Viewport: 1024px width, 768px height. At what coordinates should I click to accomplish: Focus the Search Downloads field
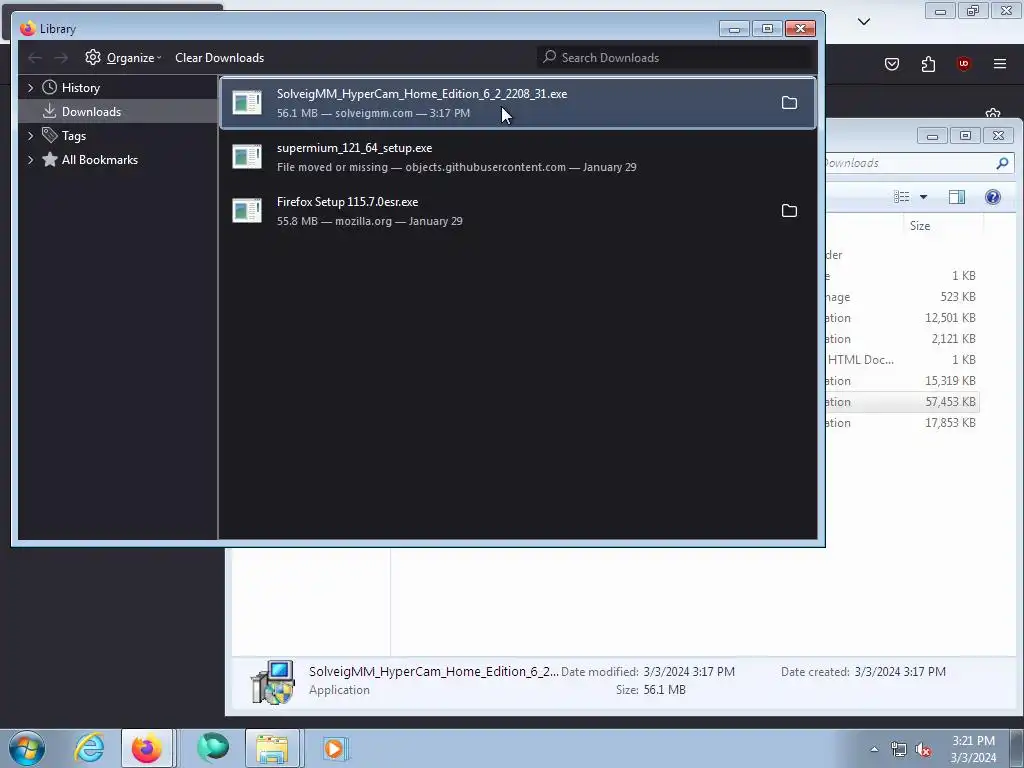coord(675,57)
